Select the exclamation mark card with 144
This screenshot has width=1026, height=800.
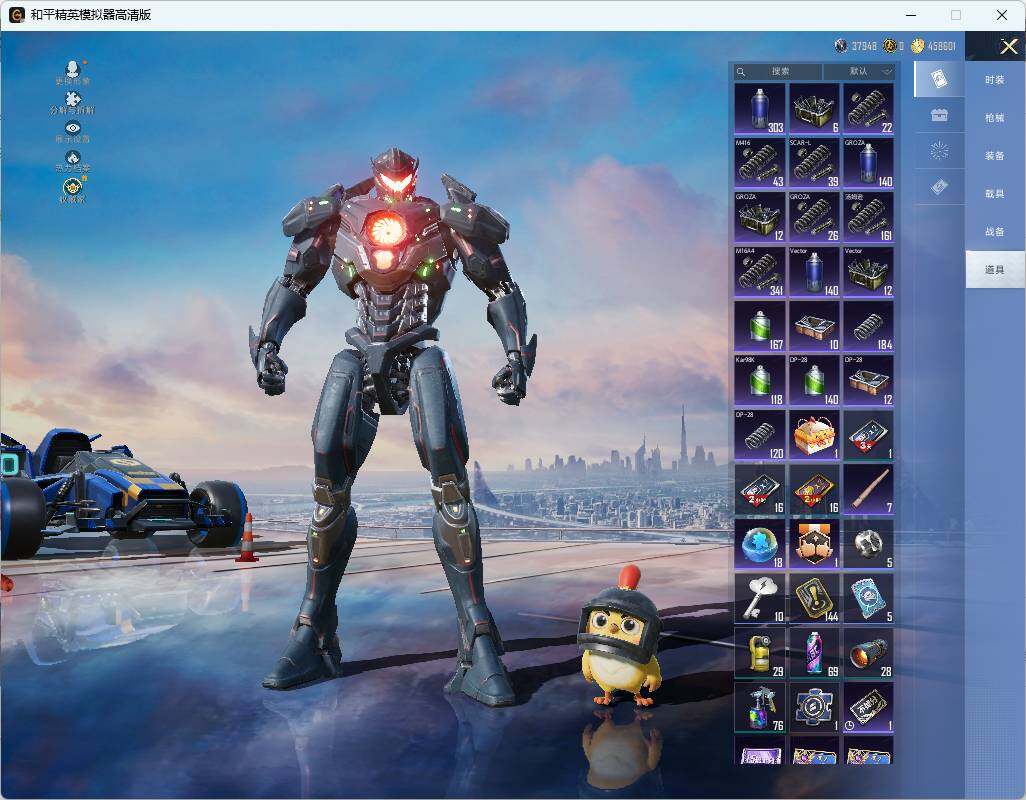click(814, 598)
